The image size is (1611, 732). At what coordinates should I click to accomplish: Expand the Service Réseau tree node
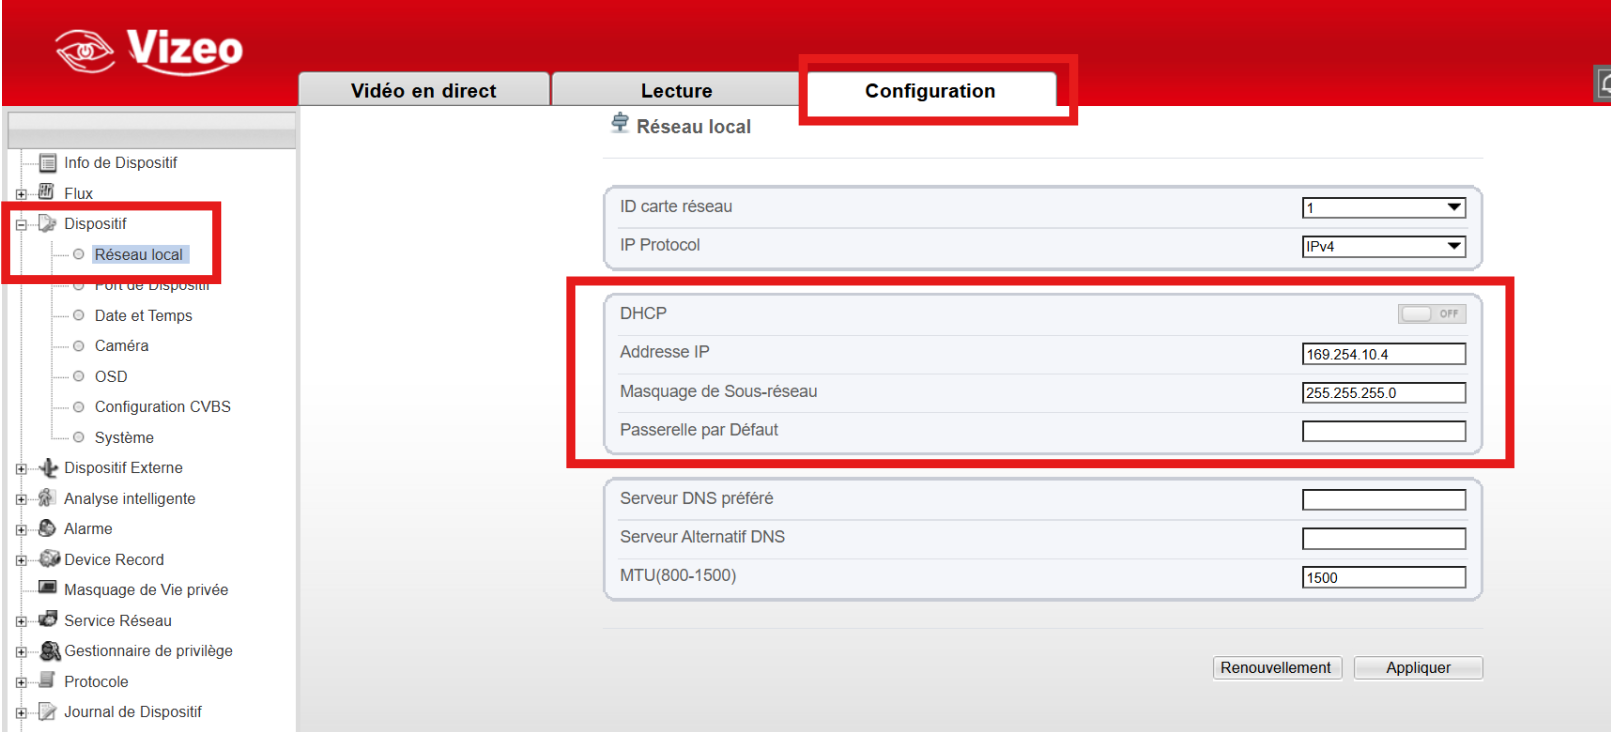[x=21, y=621]
